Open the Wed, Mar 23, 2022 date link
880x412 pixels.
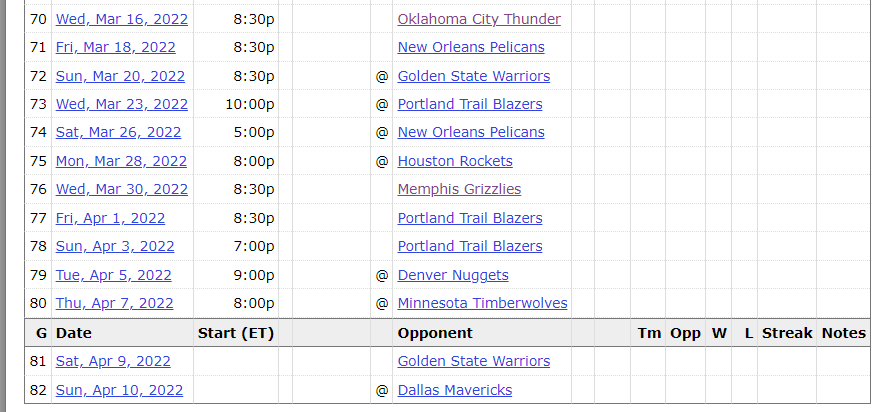pos(121,104)
